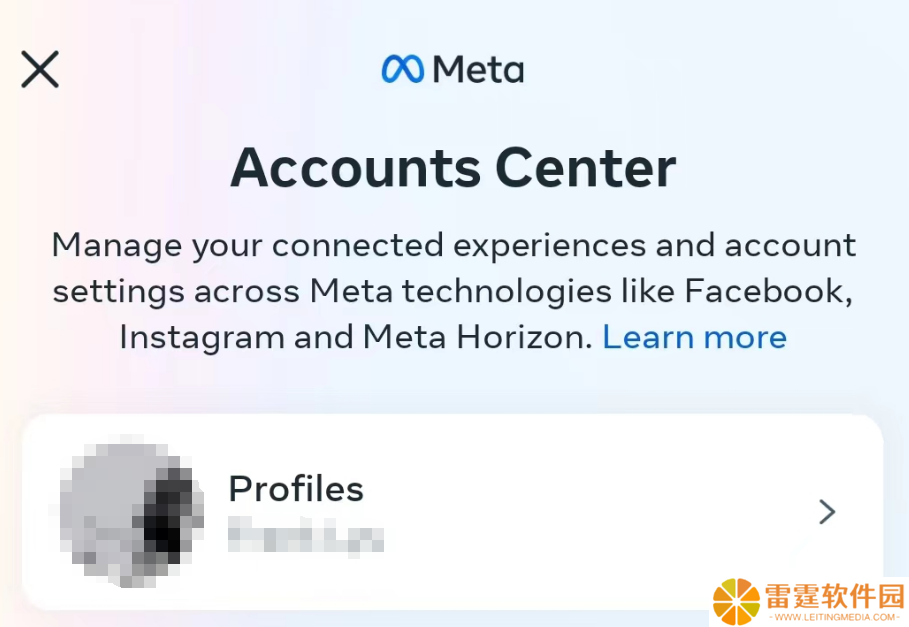Click the blue Meta infinity logo
This screenshot has width=909, height=627.
[403, 69]
